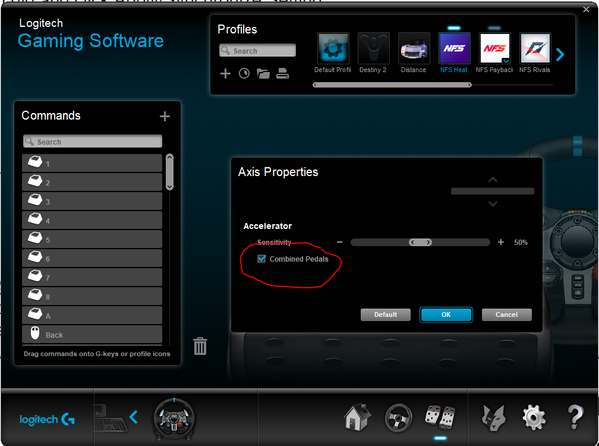
Task: Select the NFS Heat profile
Action: click(454, 48)
